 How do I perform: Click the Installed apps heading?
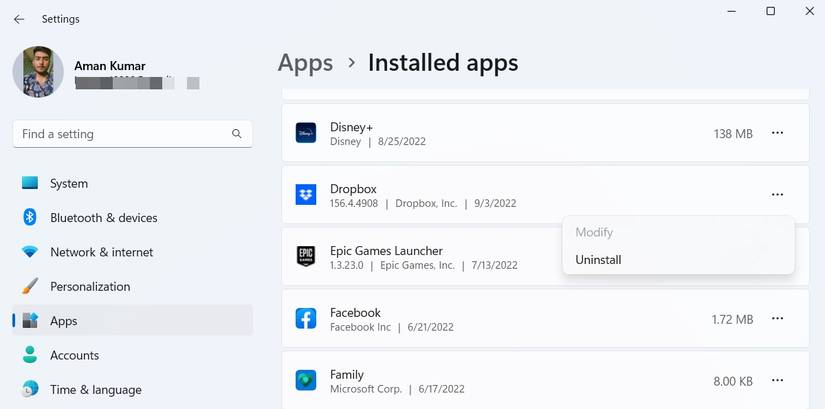[x=443, y=63]
